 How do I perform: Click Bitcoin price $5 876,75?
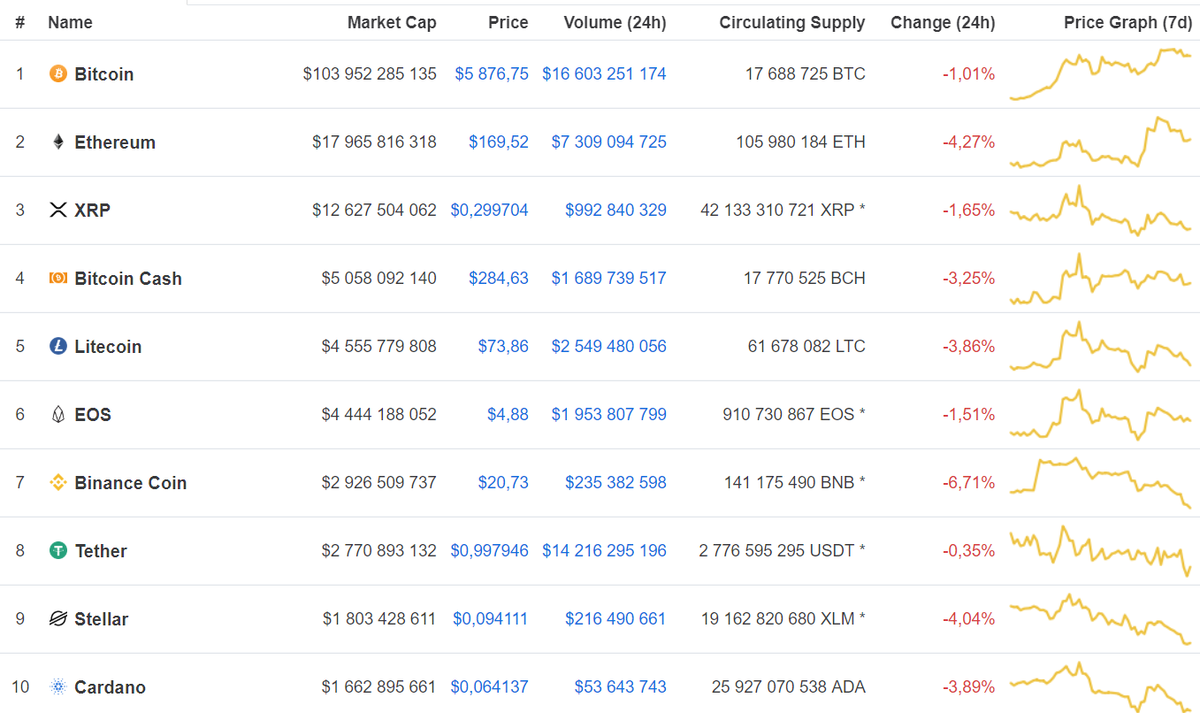pyautogui.click(x=492, y=74)
